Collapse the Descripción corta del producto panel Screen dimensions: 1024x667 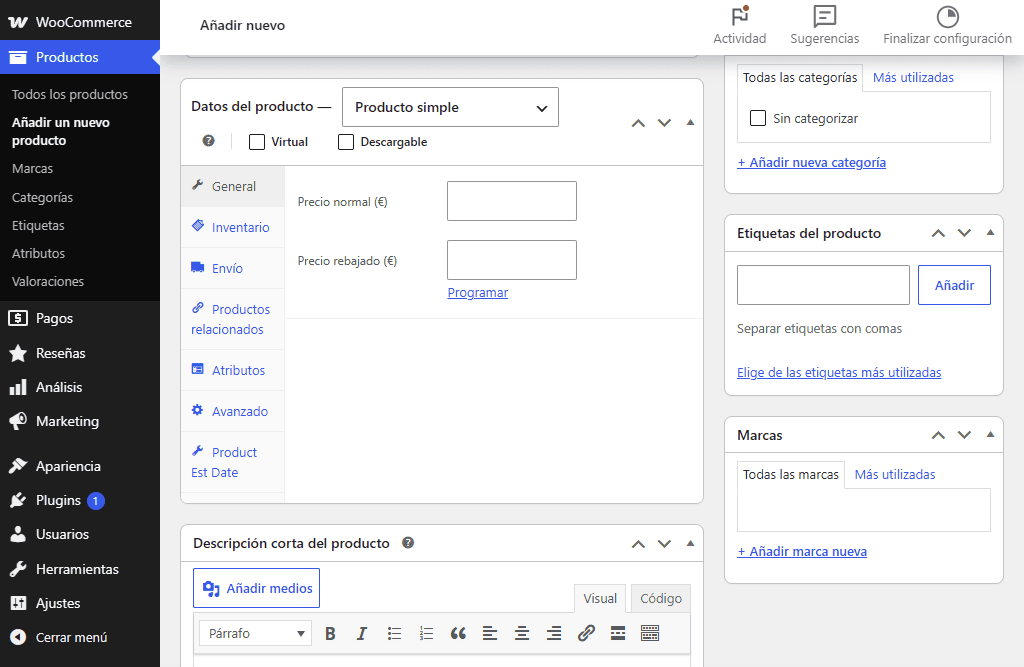690,544
